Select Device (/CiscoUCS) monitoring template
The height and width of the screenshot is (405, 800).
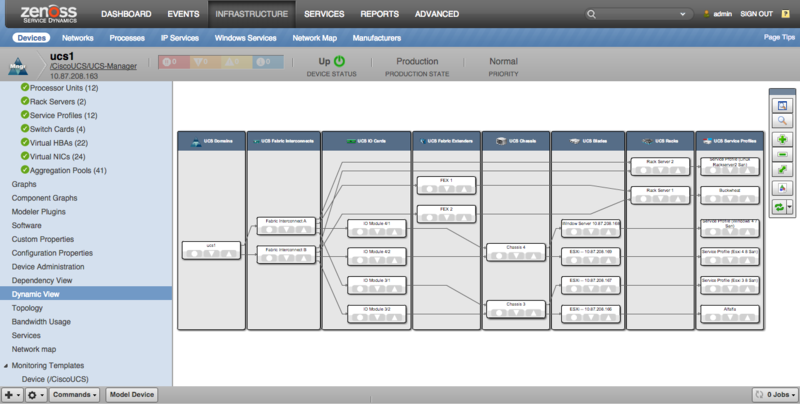55,379
